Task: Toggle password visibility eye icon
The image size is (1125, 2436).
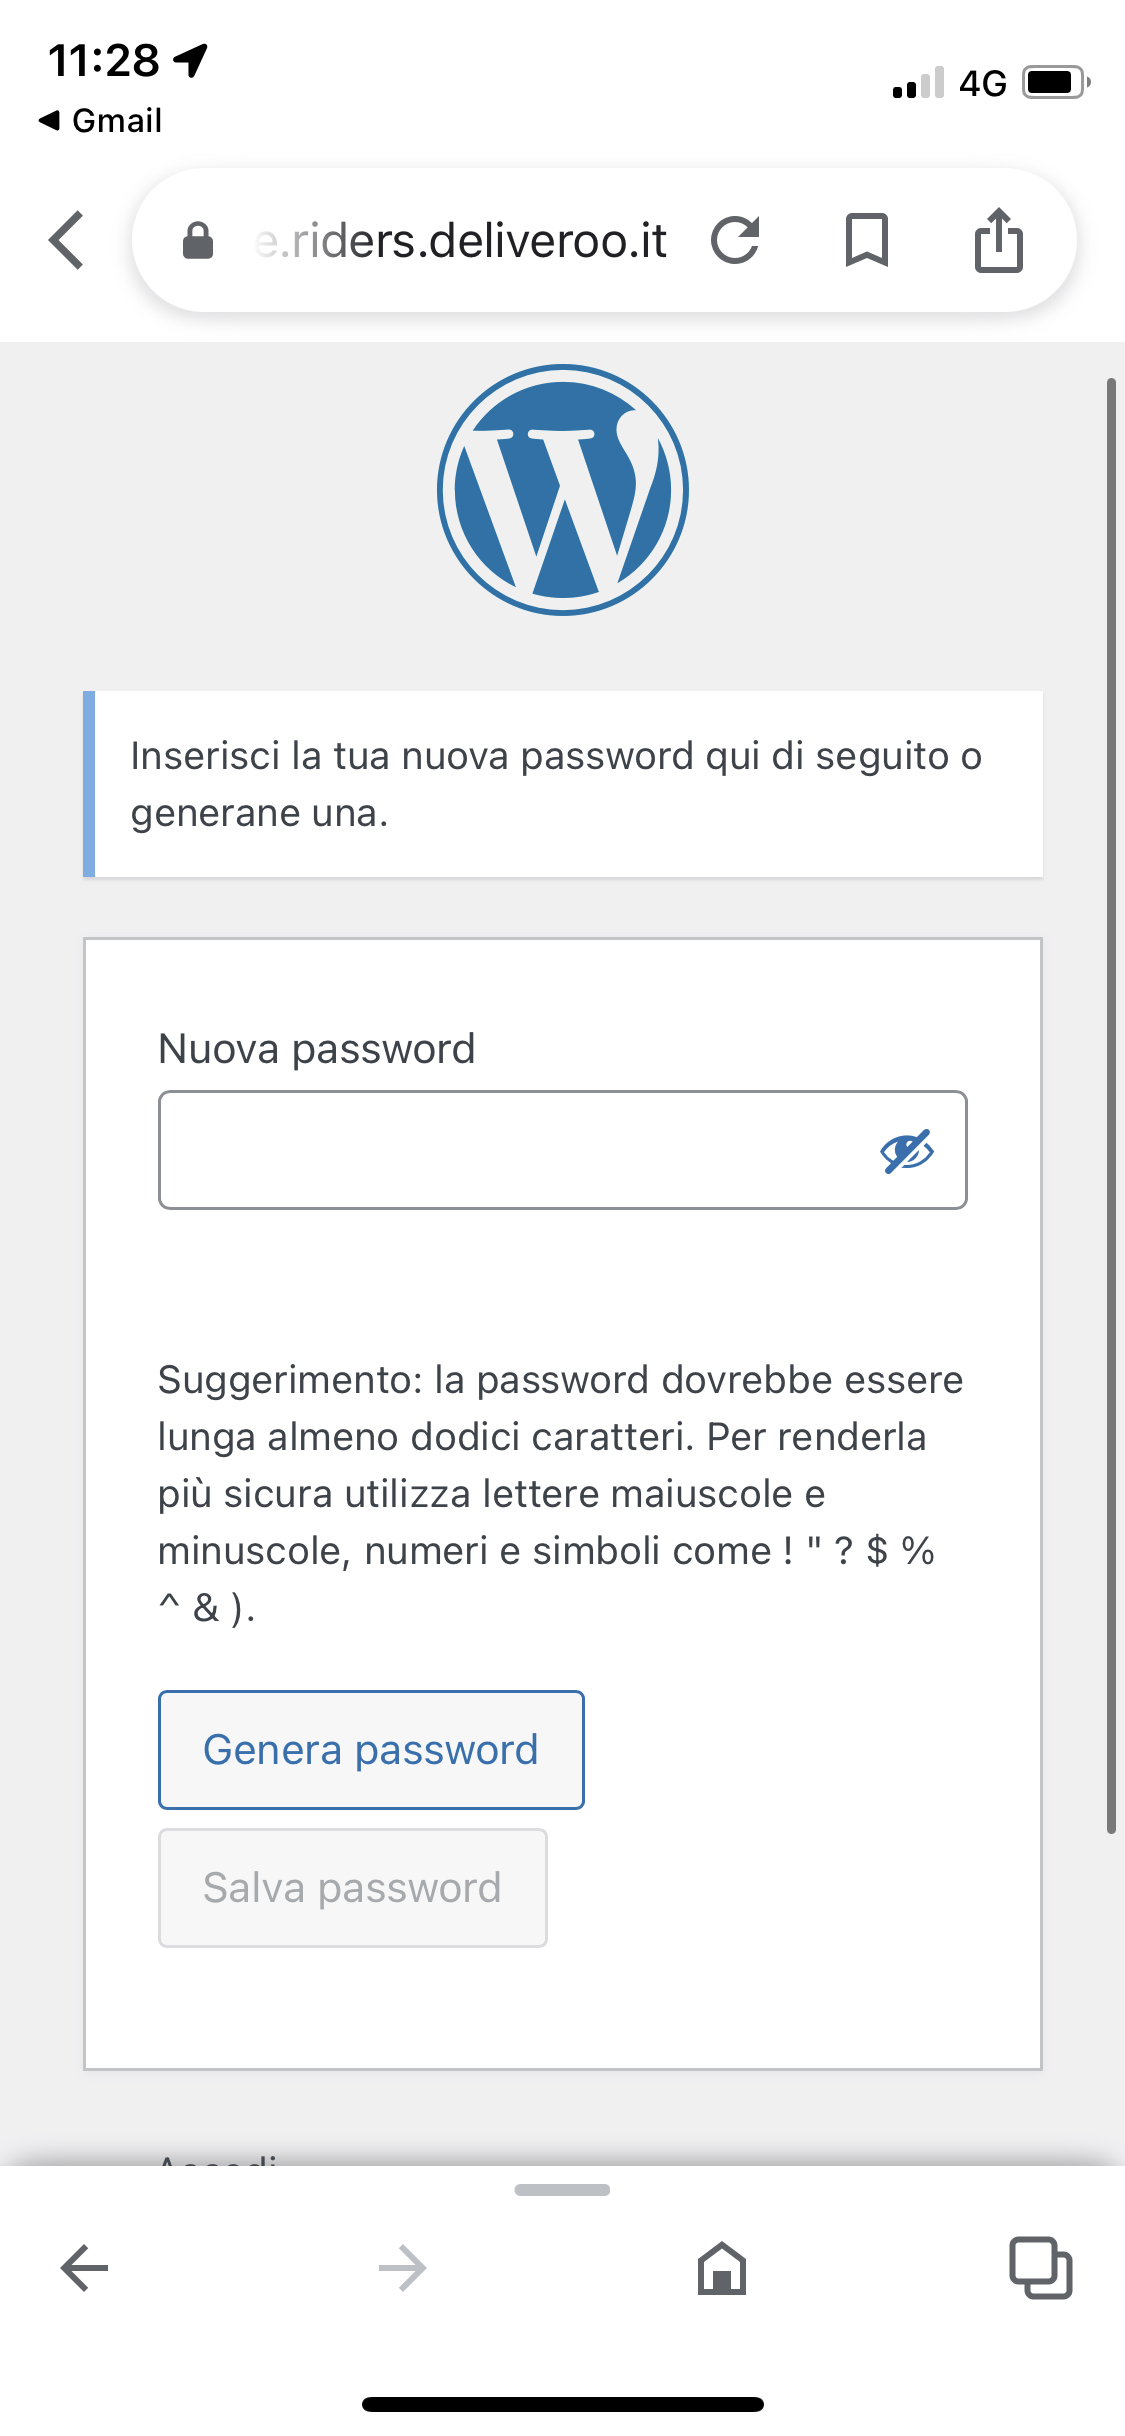Action: (x=906, y=1151)
